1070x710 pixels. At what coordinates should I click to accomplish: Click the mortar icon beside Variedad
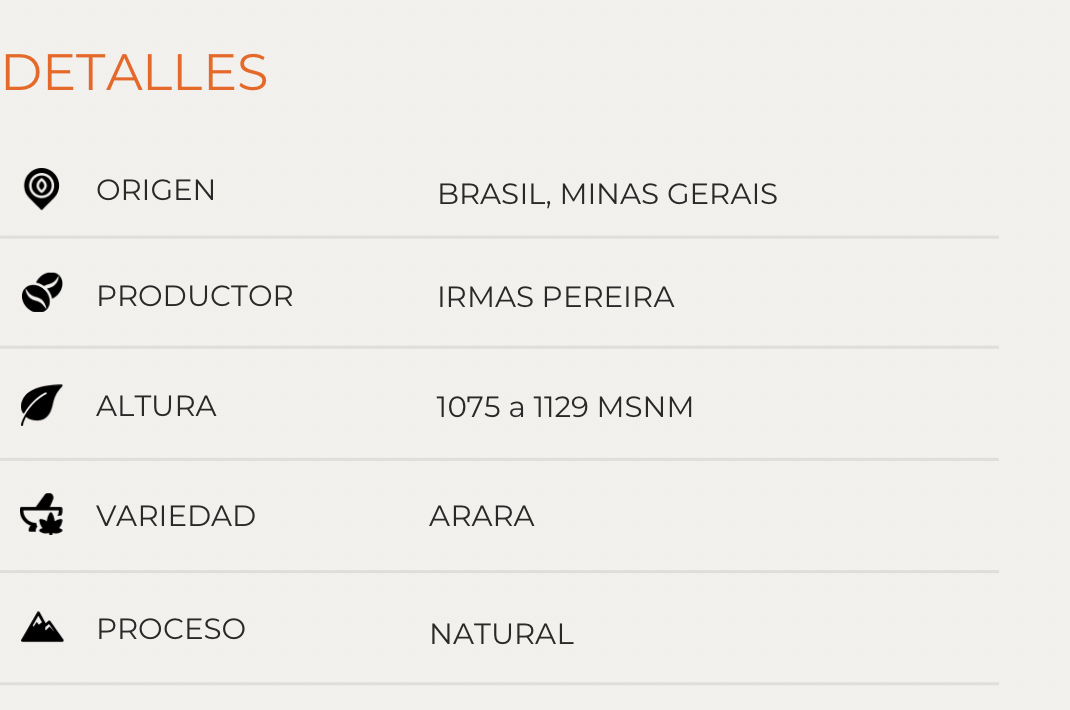pos(42,516)
